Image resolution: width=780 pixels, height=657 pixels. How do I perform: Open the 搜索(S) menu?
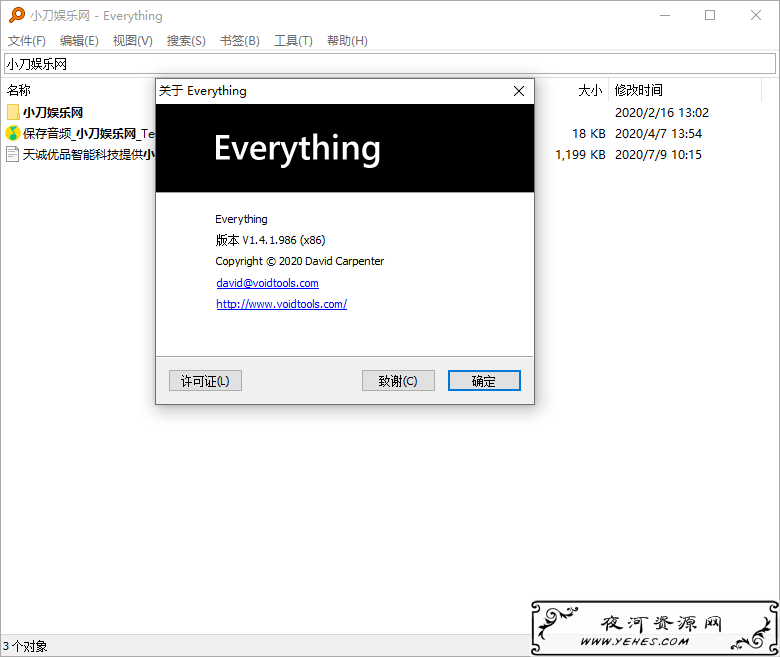(x=186, y=41)
